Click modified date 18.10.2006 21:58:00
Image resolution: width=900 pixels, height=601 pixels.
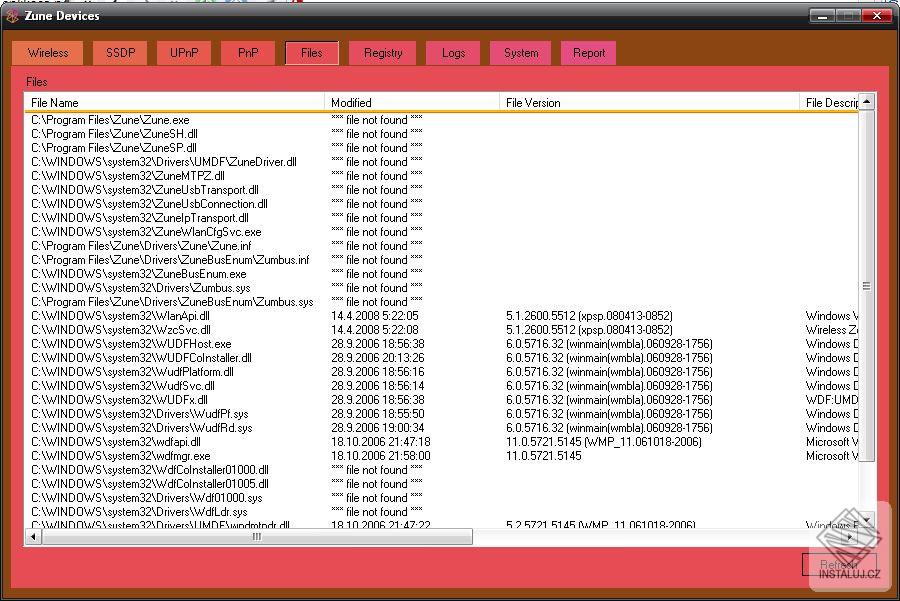(381, 456)
